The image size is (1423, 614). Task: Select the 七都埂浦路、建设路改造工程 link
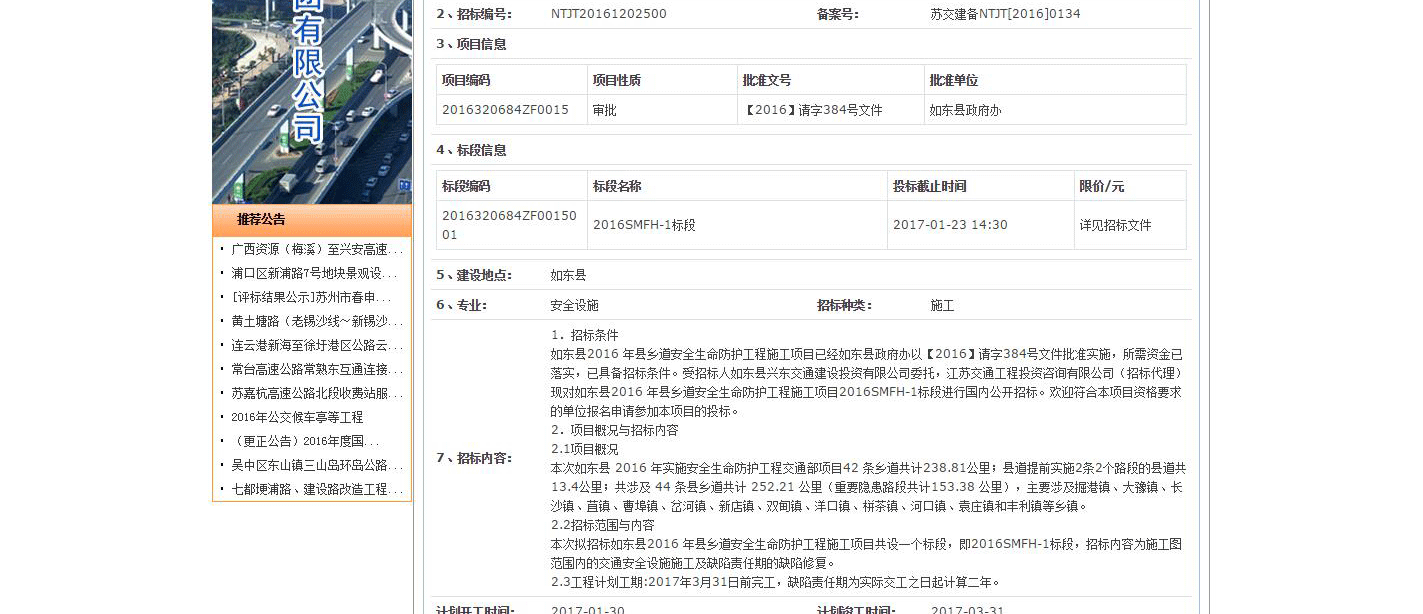pos(316,489)
